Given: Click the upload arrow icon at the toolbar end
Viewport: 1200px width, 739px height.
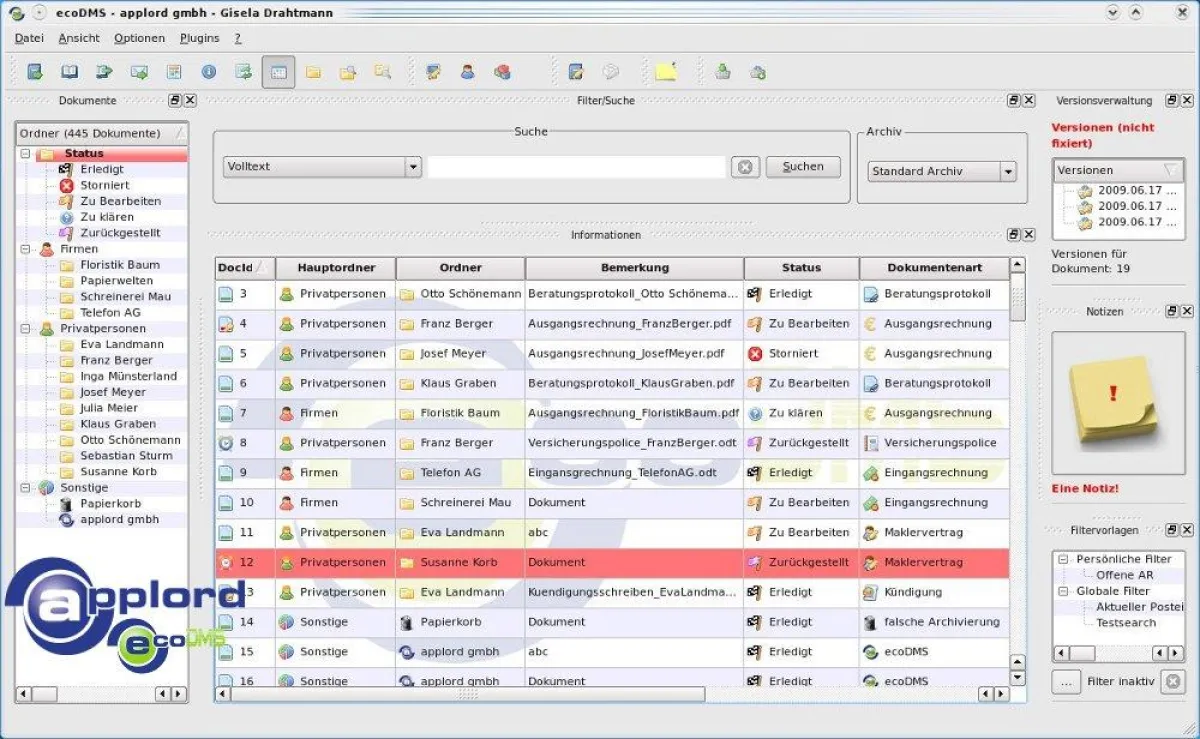Looking at the screenshot, I should (723, 71).
